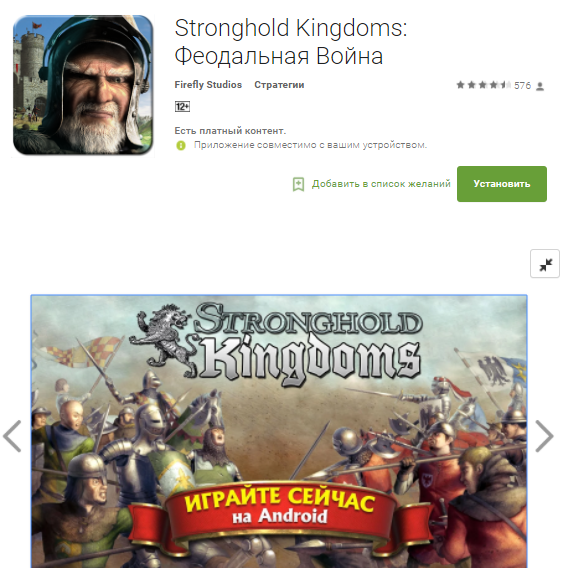Click Добавить в список желаний link
The image size is (566, 568).
coord(381,184)
